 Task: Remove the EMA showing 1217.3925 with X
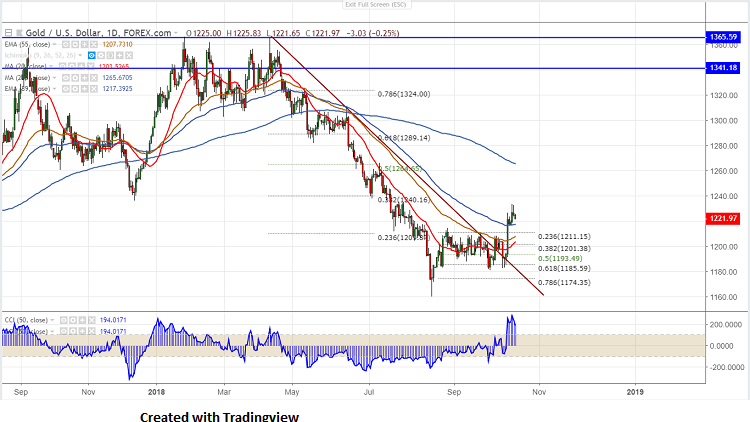pos(94,89)
